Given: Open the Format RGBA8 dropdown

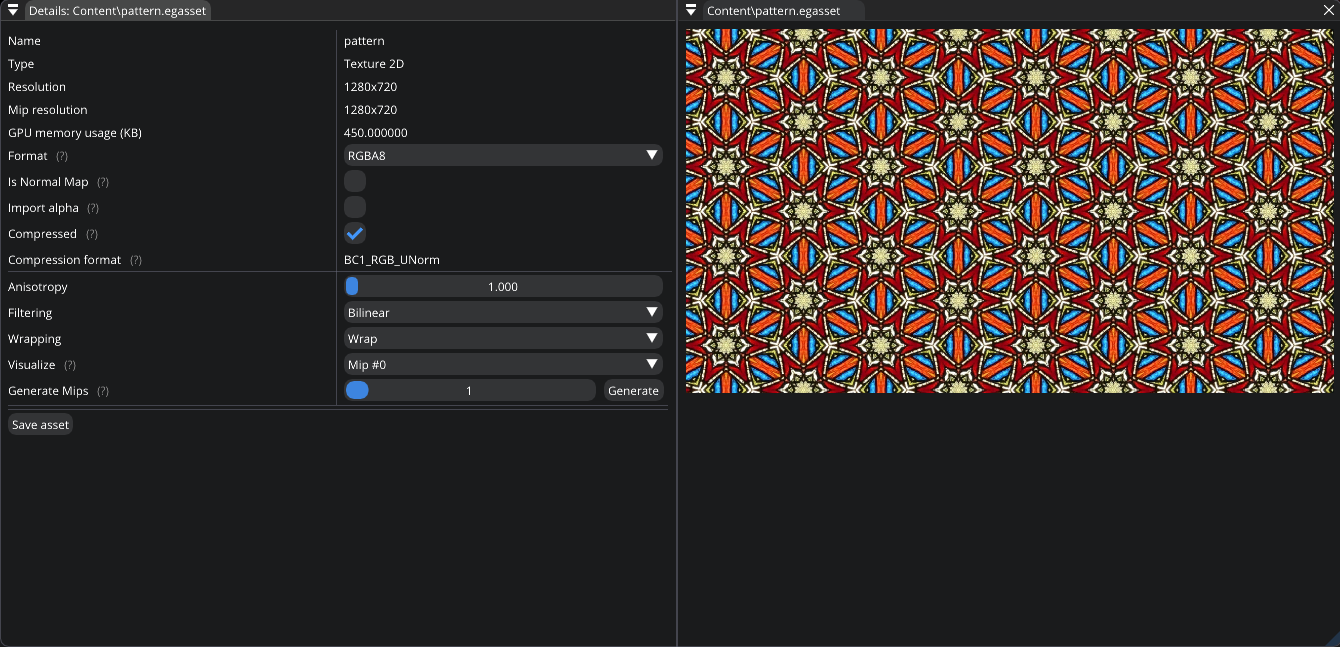Looking at the screenshot, I should tap(503, 155).
